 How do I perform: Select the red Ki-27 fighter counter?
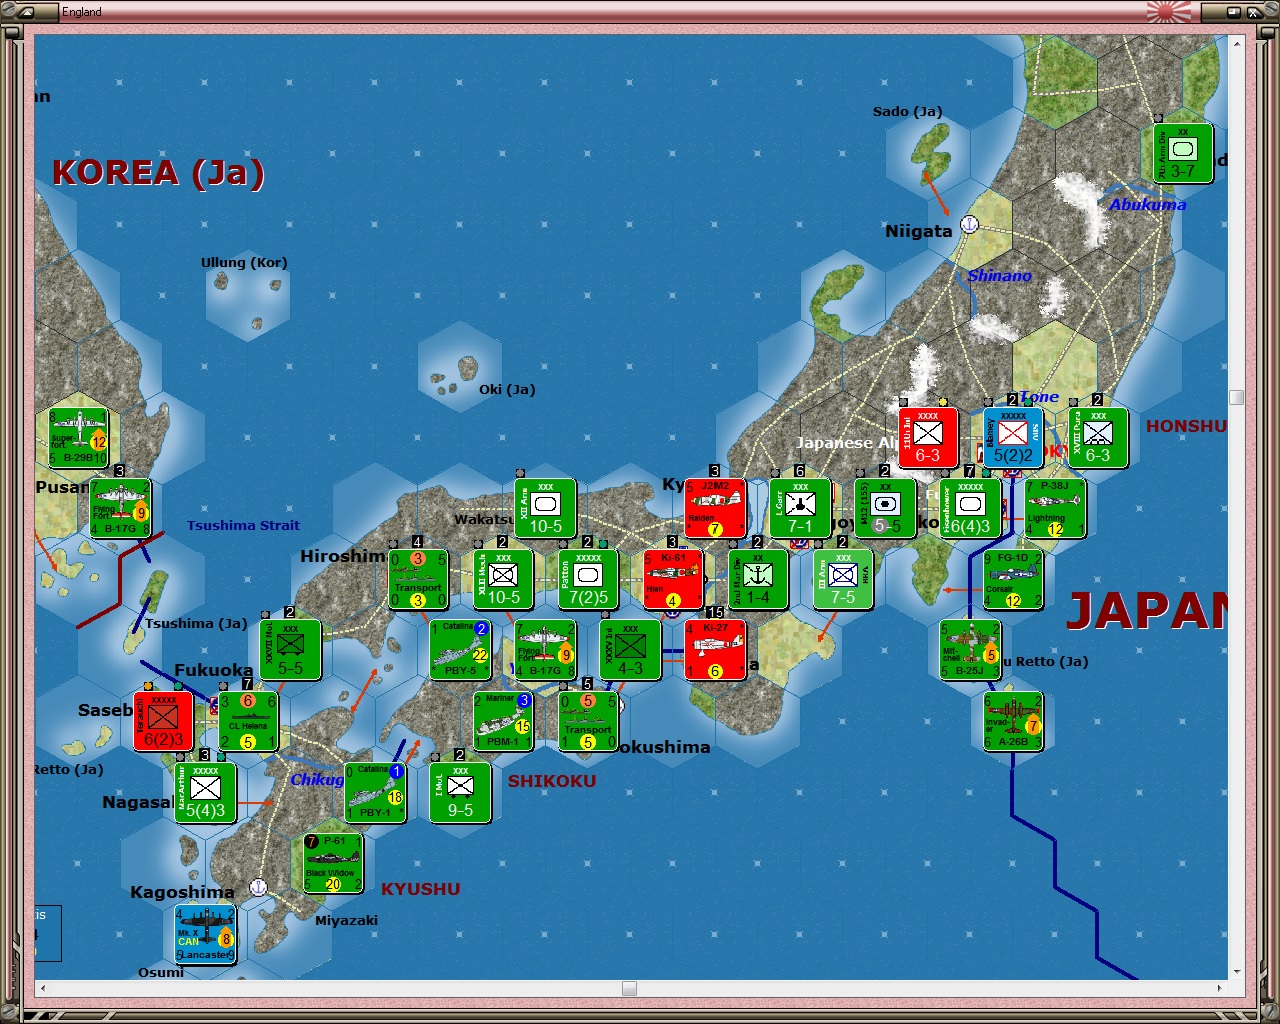click(x=715, y=650)
